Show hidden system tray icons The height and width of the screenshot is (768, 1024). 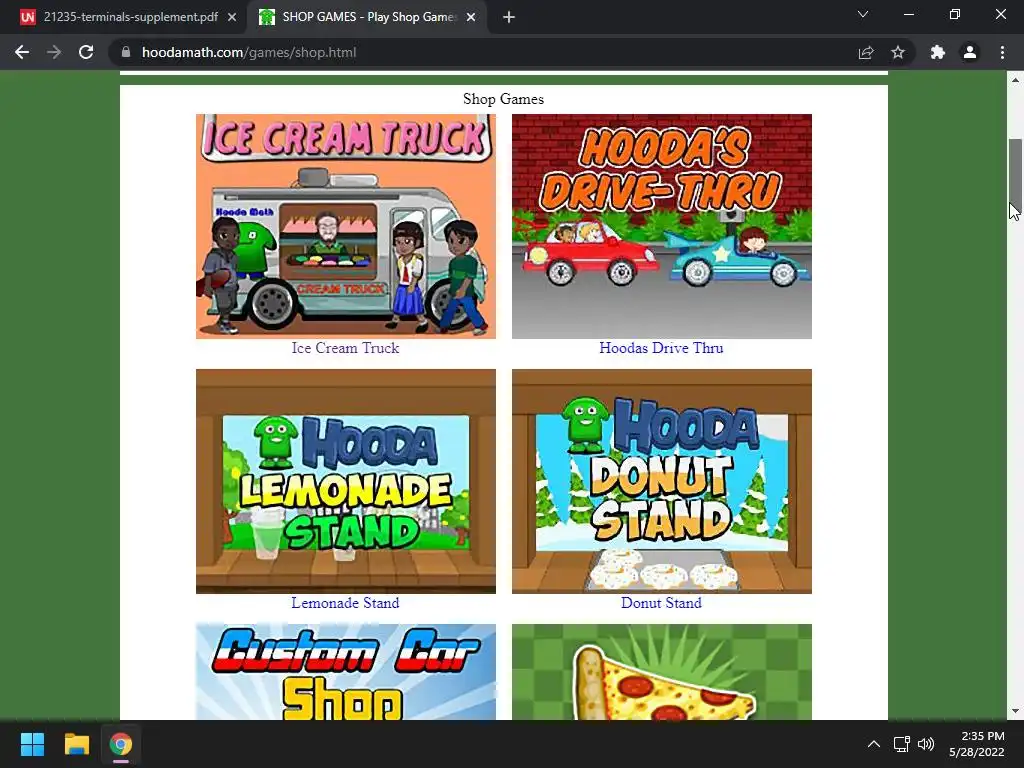pos(874,744)
